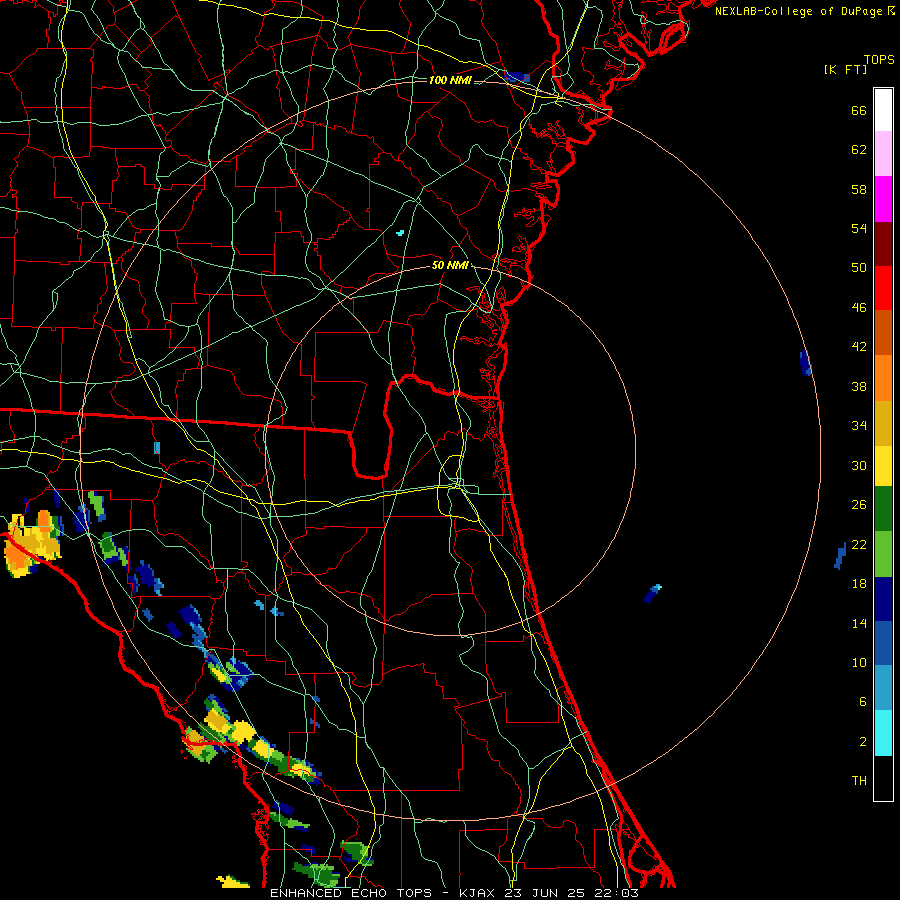Click the 50 NMI range ring label

click(450, 265)
